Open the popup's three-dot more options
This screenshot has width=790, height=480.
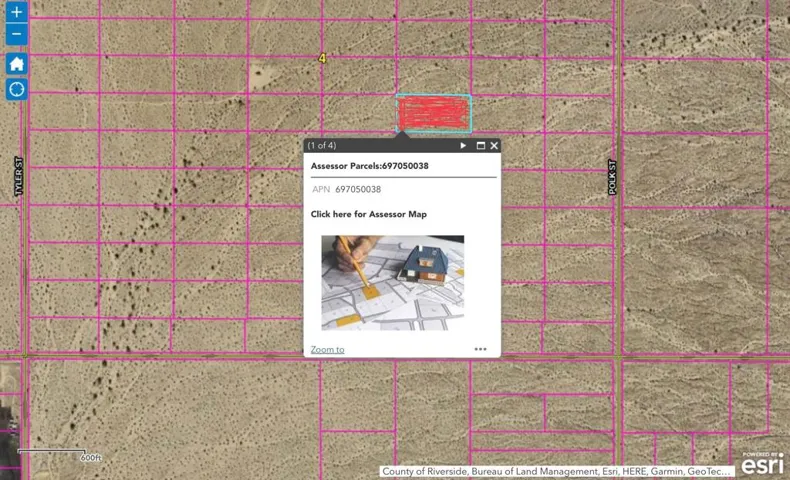(x=480, y=349)
